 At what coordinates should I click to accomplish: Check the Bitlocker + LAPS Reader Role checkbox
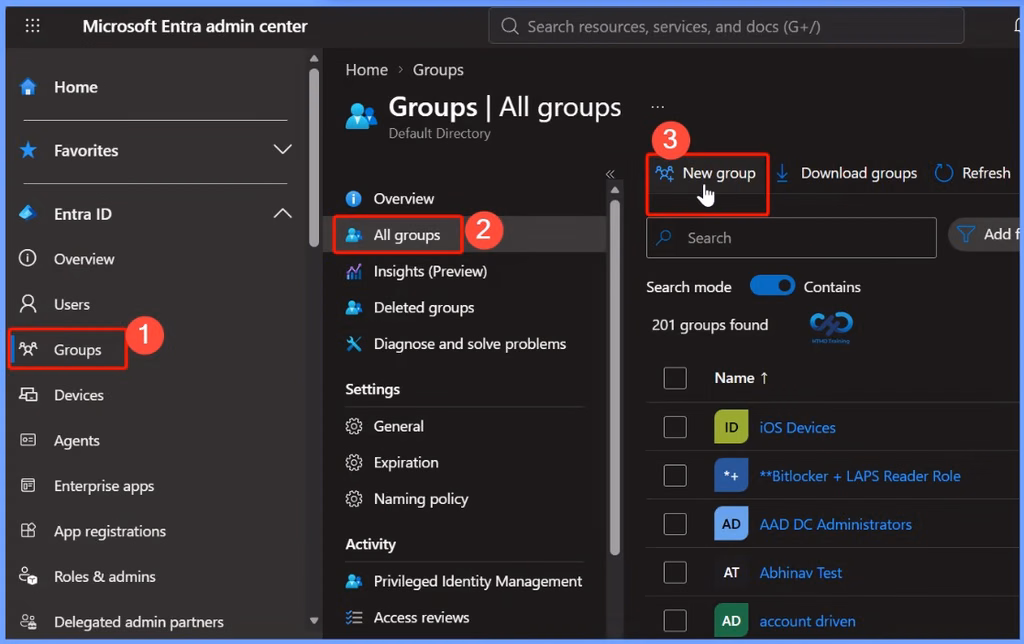tap(675, 475)
